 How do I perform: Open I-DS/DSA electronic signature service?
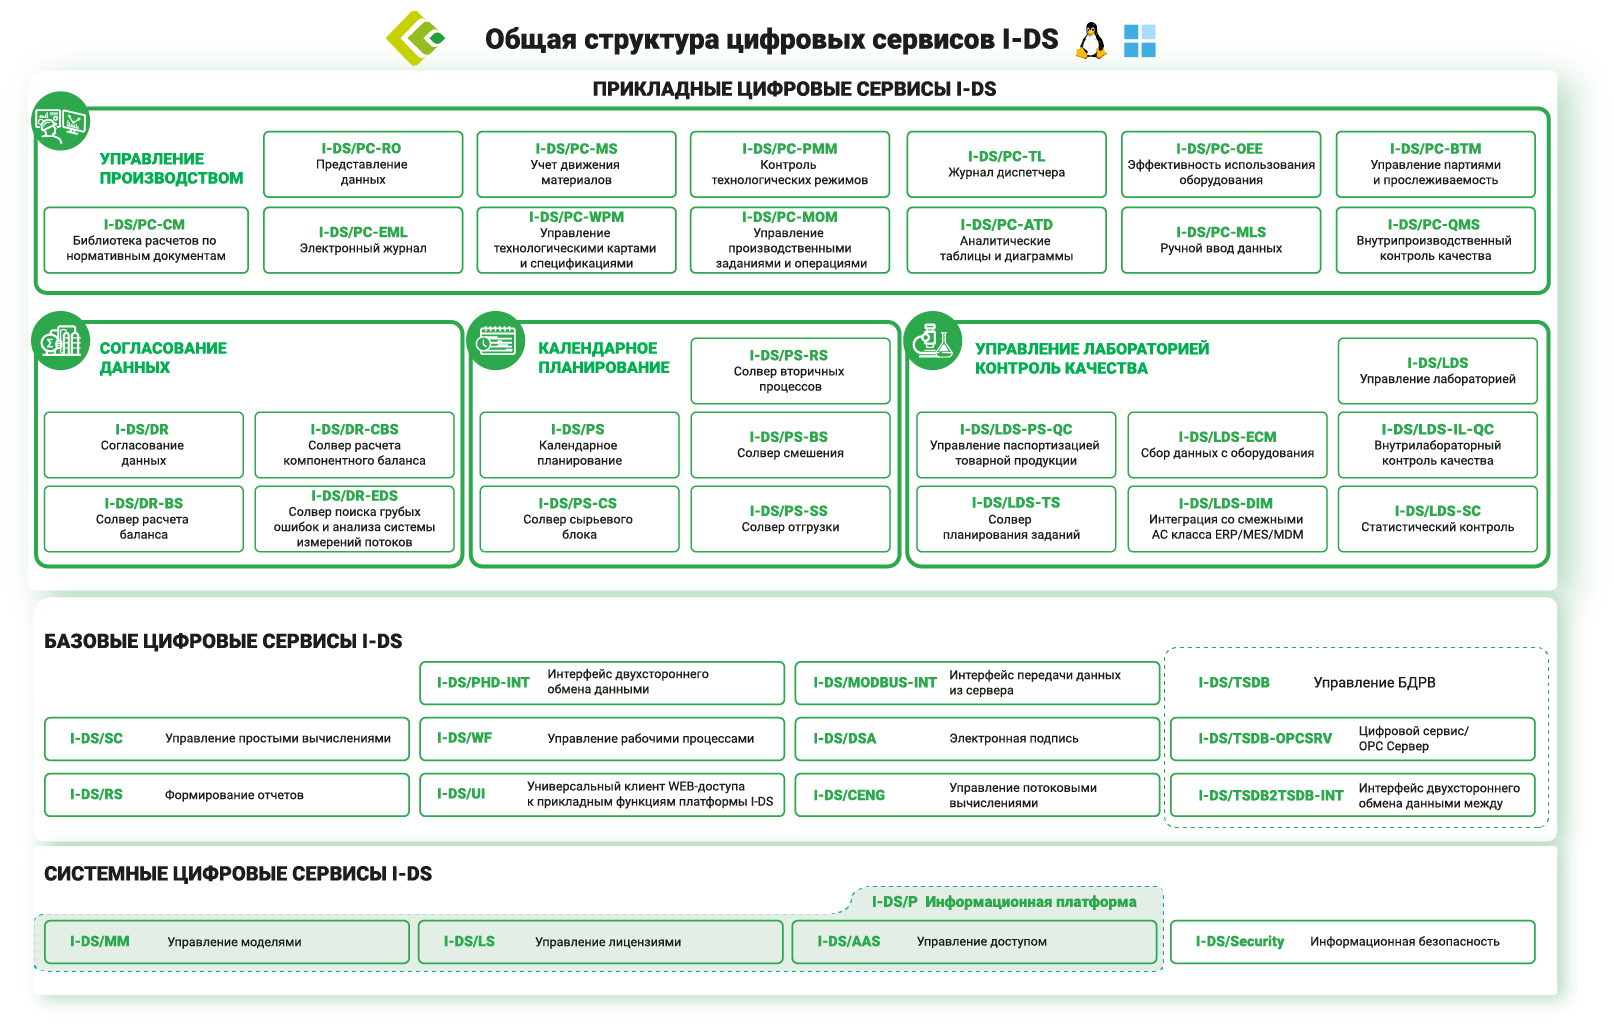[977, 739]
